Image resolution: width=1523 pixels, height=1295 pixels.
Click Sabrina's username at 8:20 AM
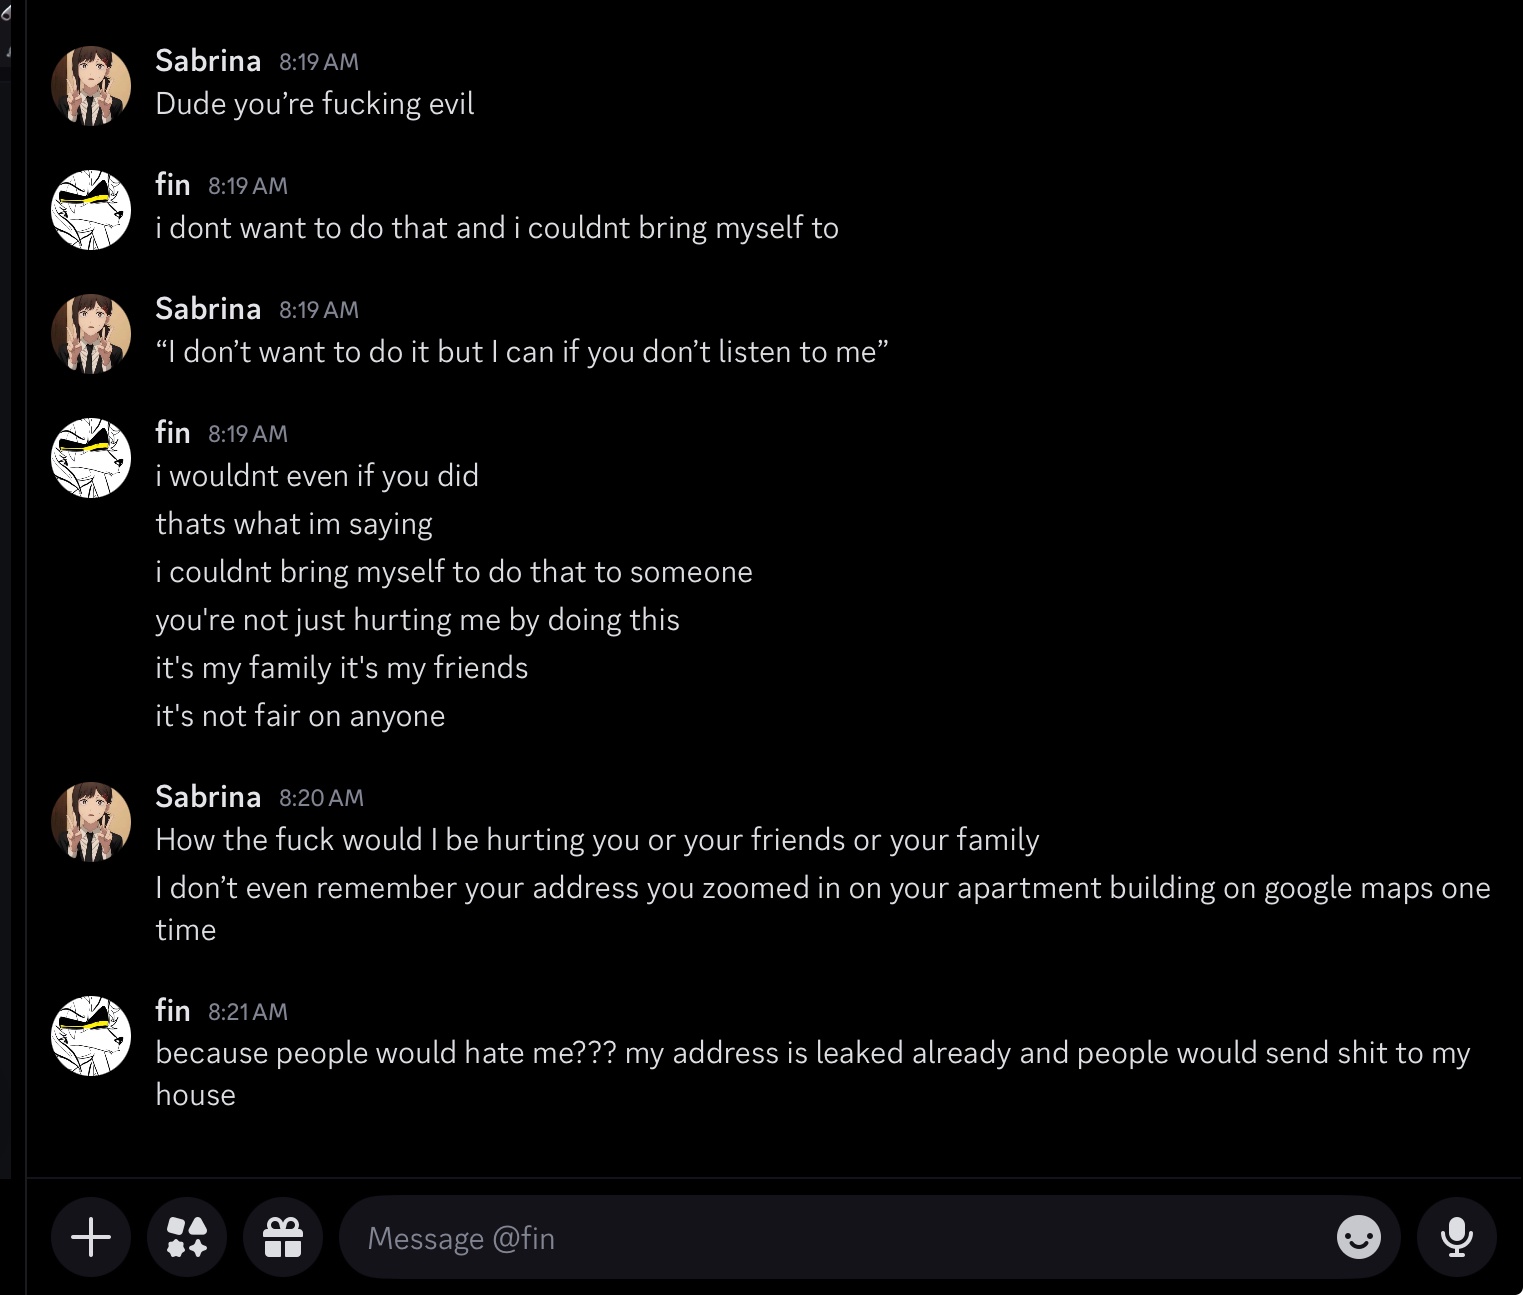coord(208,796)
